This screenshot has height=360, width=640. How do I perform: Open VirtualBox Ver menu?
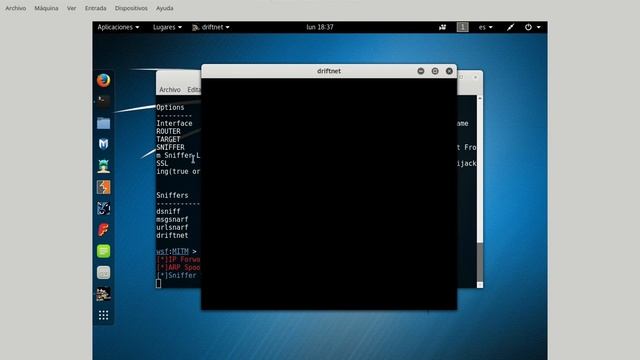tap(71, 8)
